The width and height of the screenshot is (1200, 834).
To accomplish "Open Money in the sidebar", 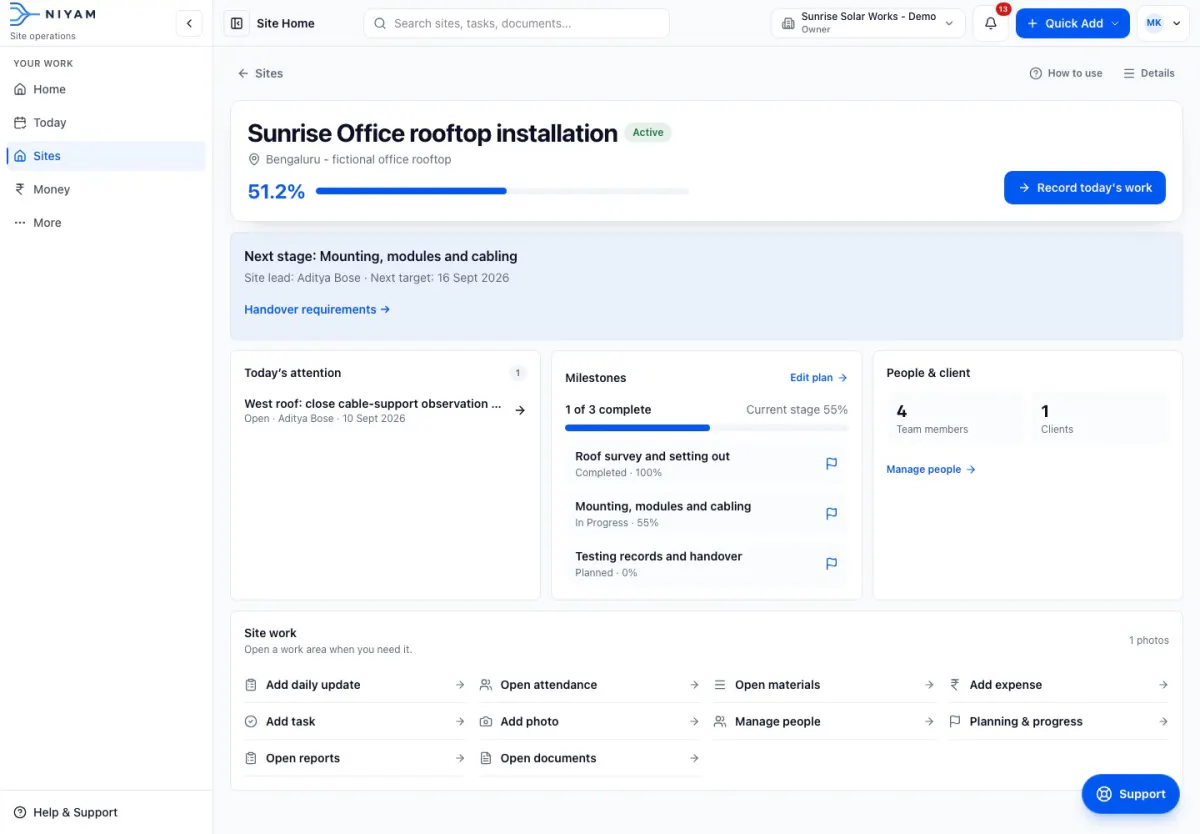I will (x=106, y=189).
